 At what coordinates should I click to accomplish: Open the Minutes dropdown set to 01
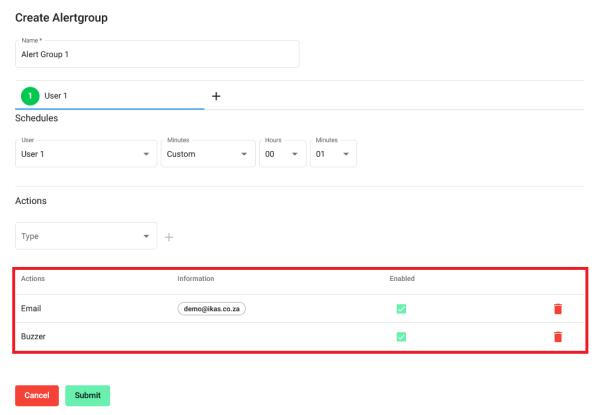(333, 154)
